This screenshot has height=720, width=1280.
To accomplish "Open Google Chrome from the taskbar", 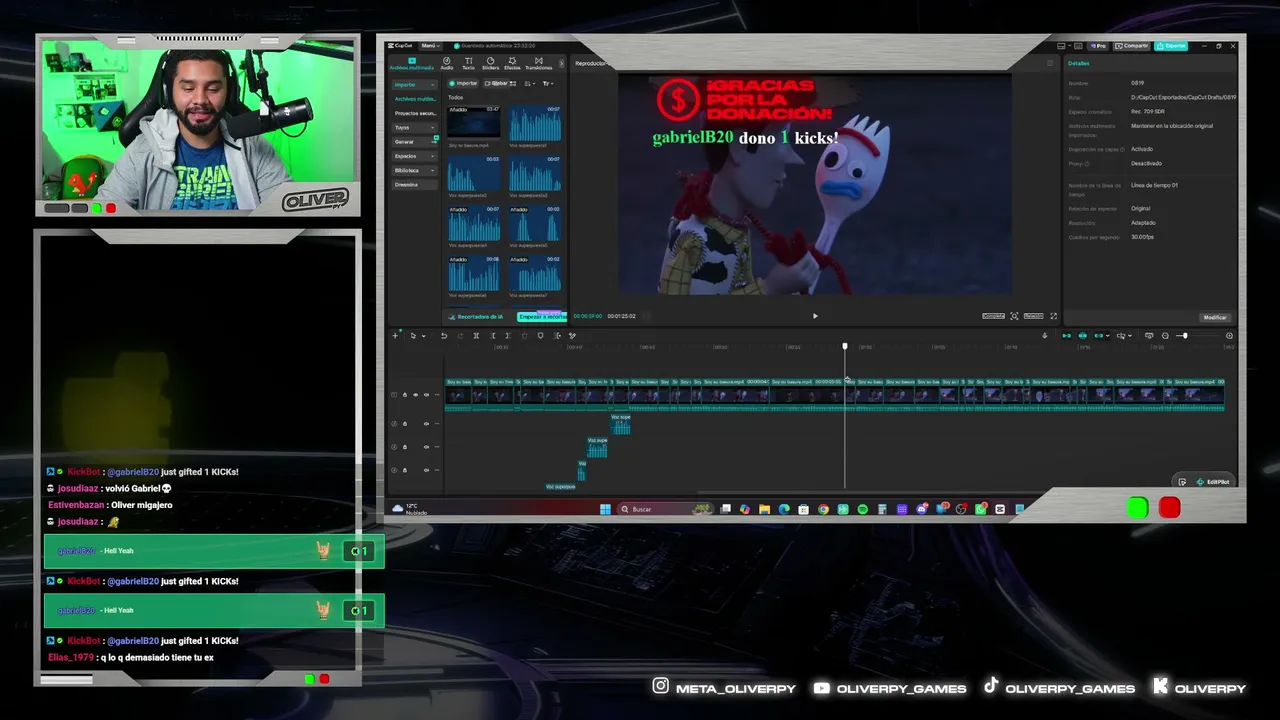I will click(x=823, y=509).
